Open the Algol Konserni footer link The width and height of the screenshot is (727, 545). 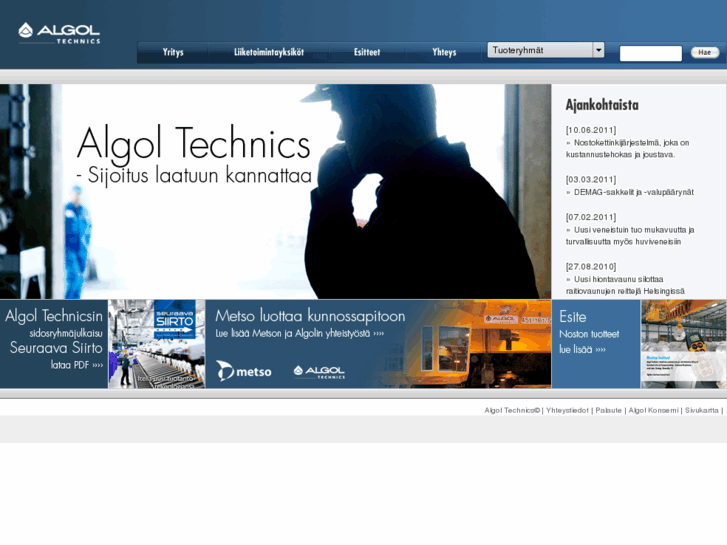coord(653,410)
